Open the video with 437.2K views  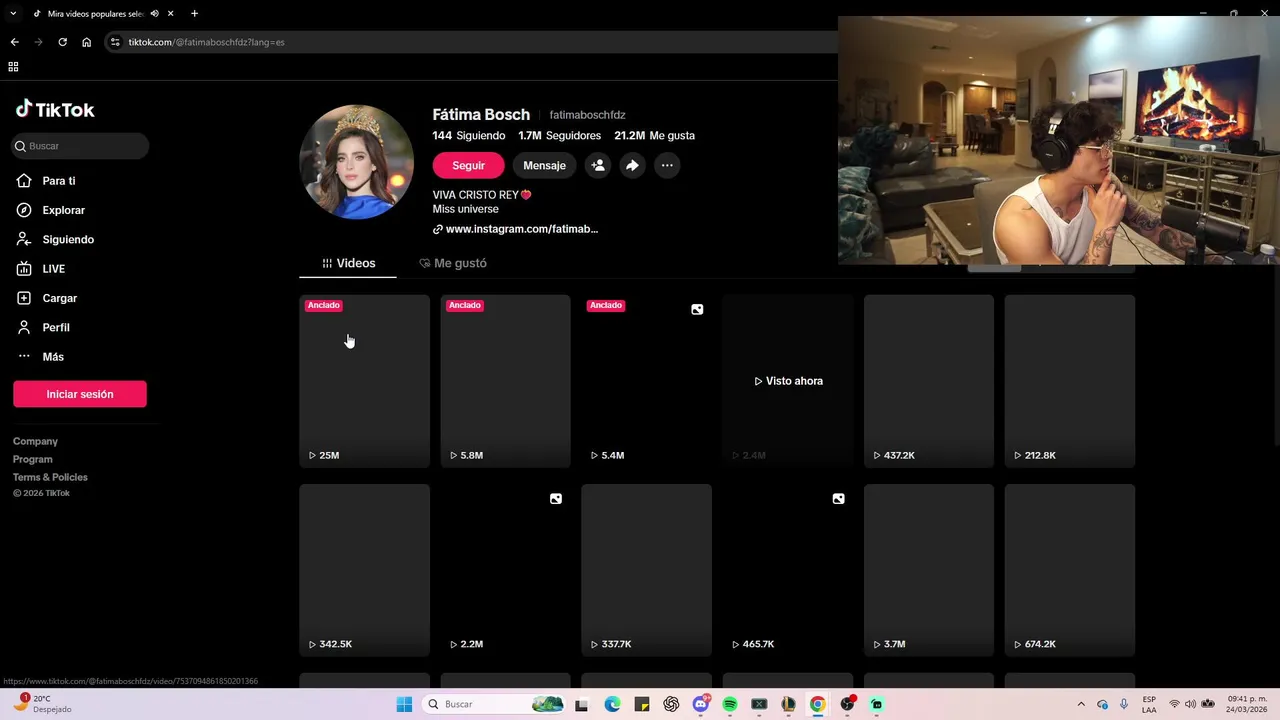pyautogui.click(x=929, y=381)
